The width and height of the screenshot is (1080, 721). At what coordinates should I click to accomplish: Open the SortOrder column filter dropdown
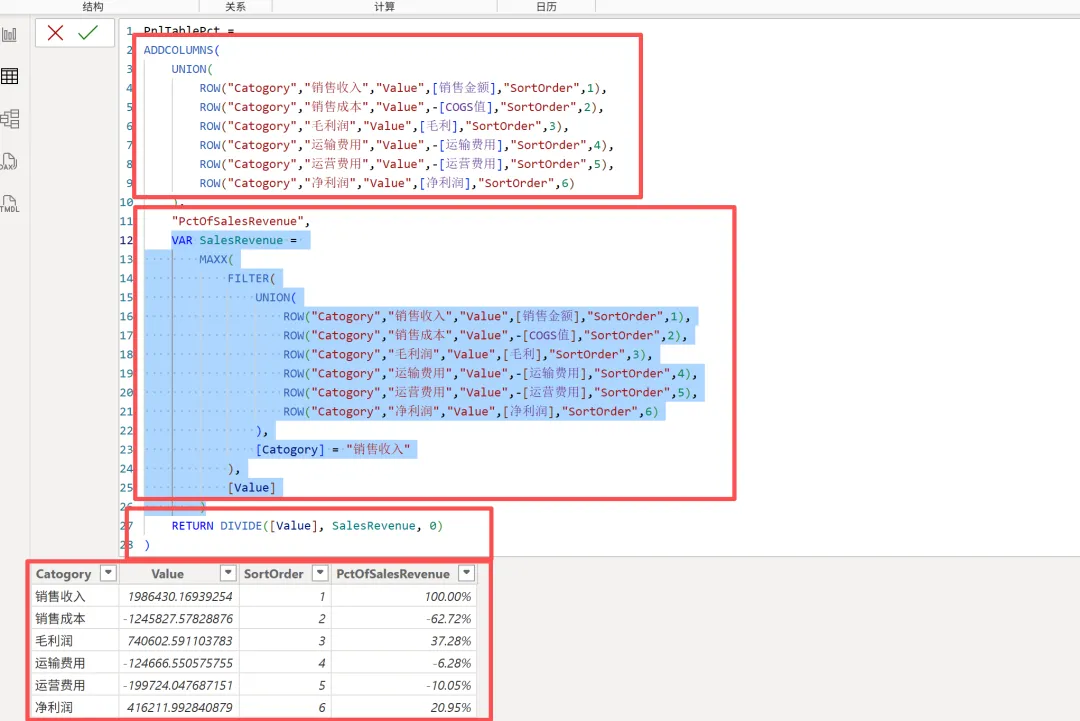[x=320, y=573]
